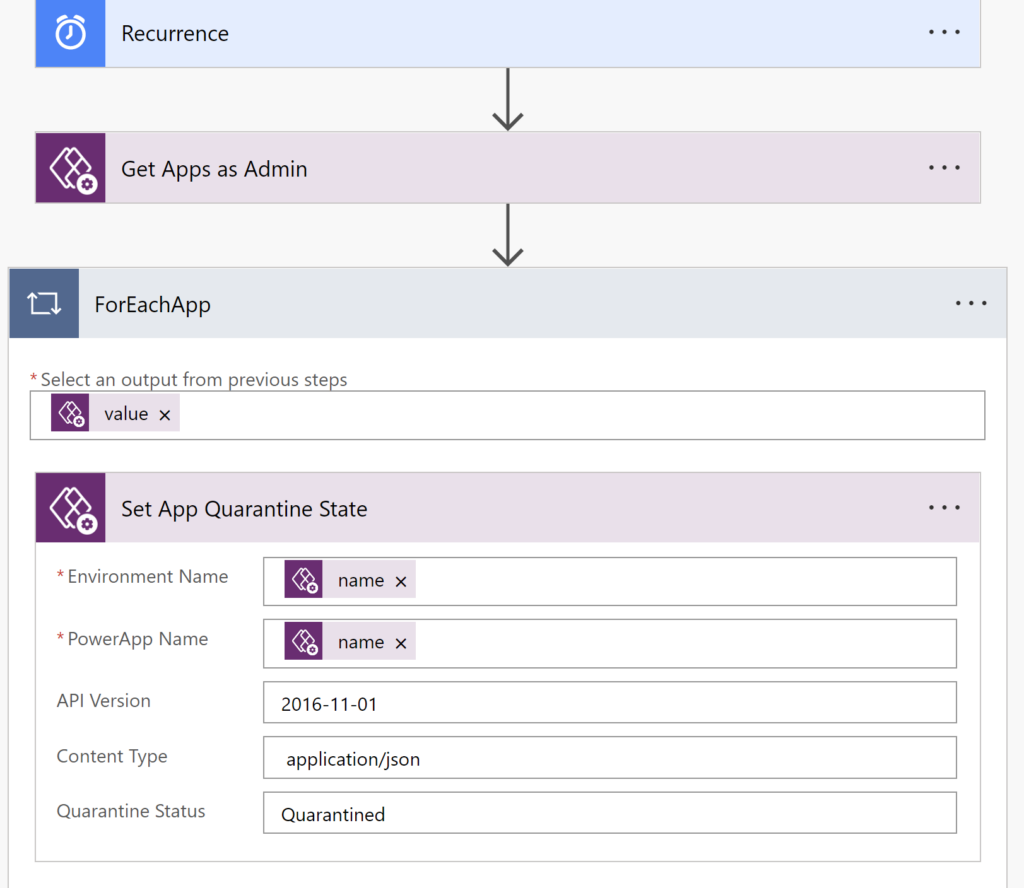This screenshot has height=888, width=1024.
Task: Select the name token text in PowerApp Name
Action: click(360, 642)
